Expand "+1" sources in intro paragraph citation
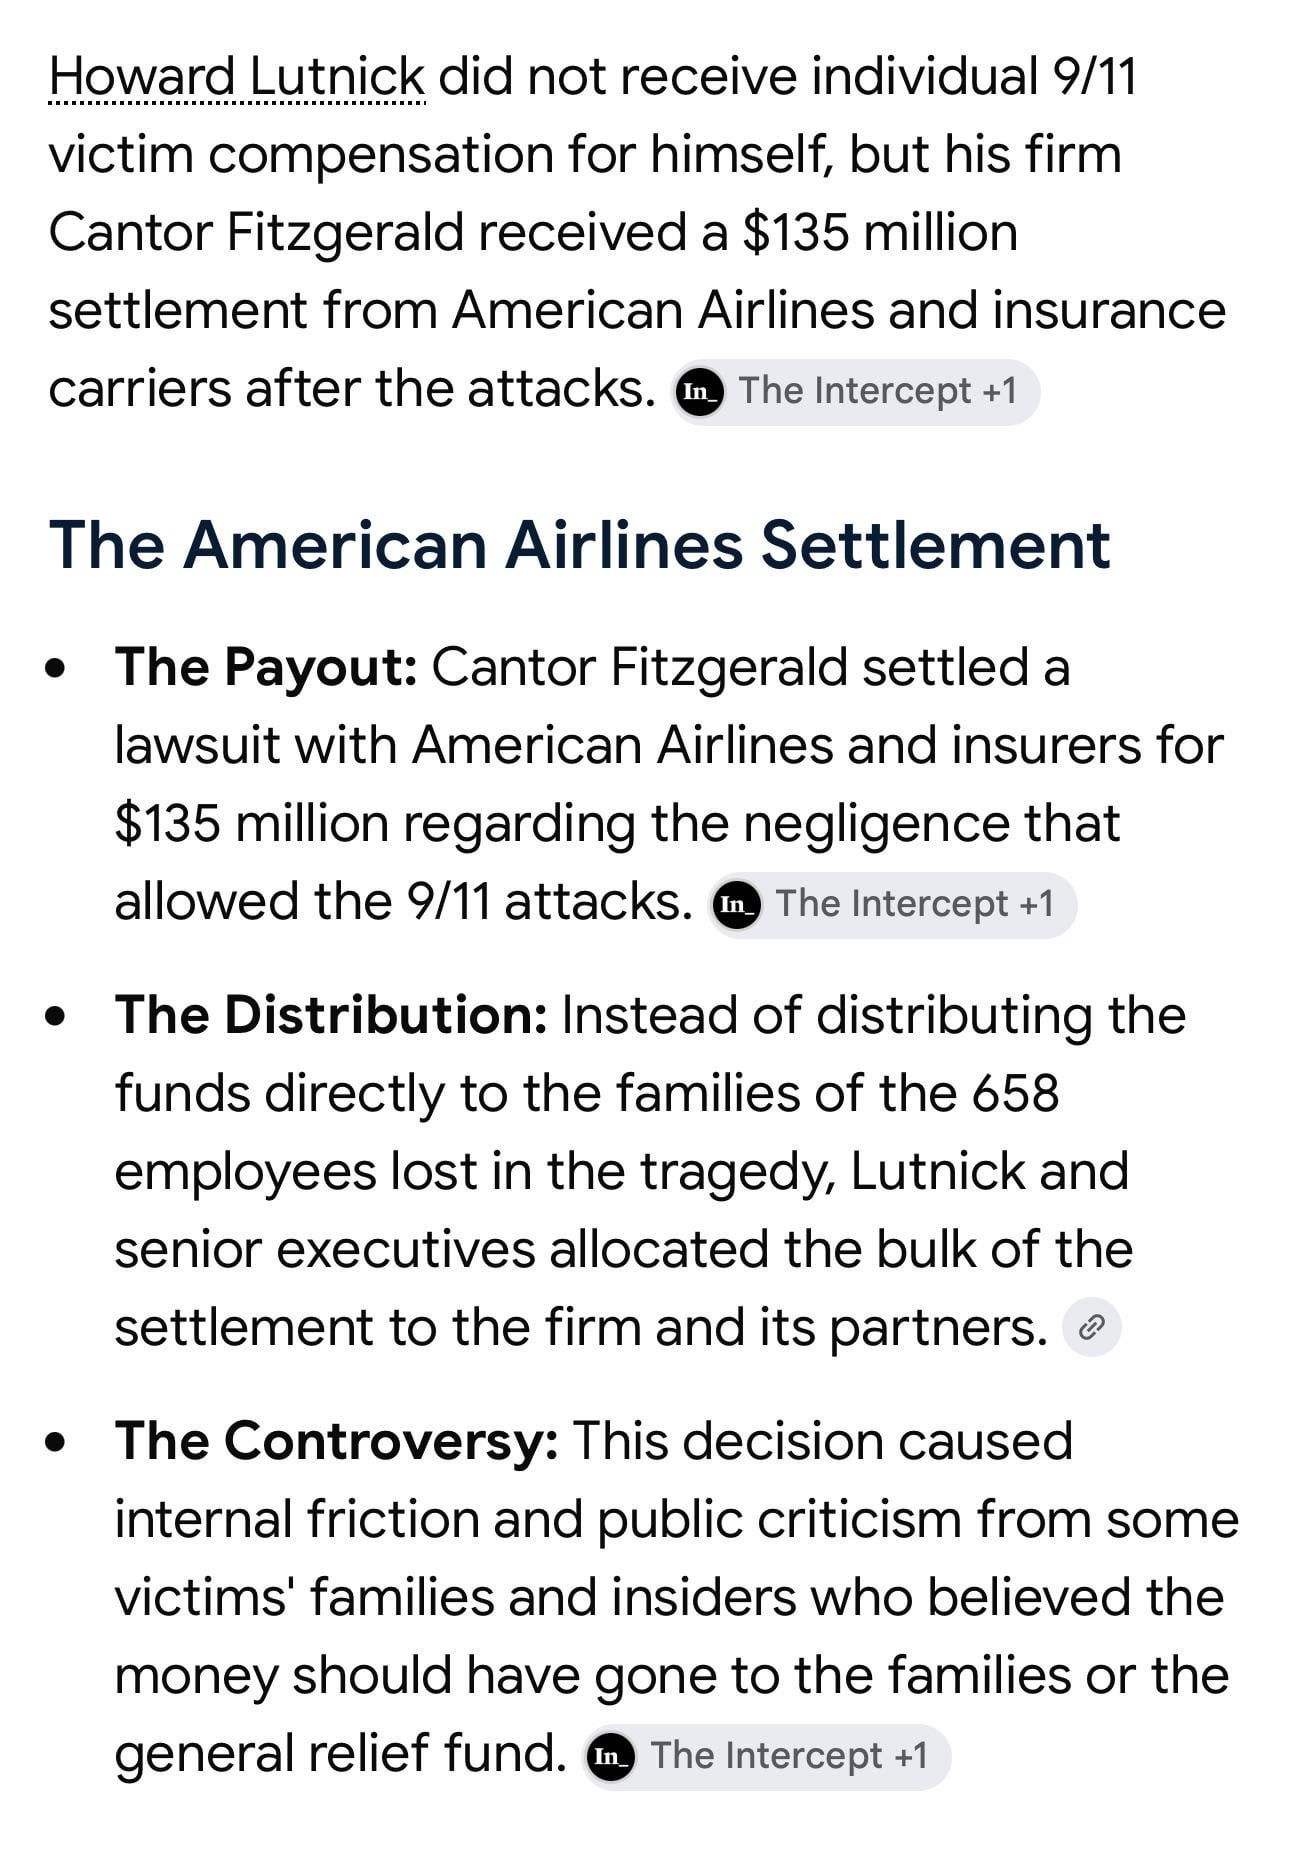The width and height of the screenshot is (1290, 1865). [999, 391]
